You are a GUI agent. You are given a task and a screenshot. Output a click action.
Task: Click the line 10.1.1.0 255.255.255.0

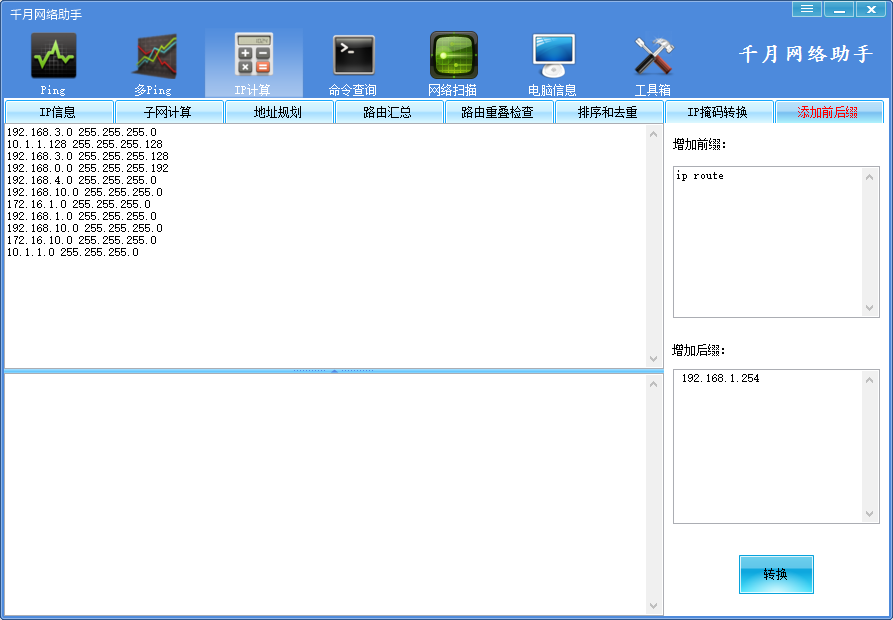pos(72,252)
